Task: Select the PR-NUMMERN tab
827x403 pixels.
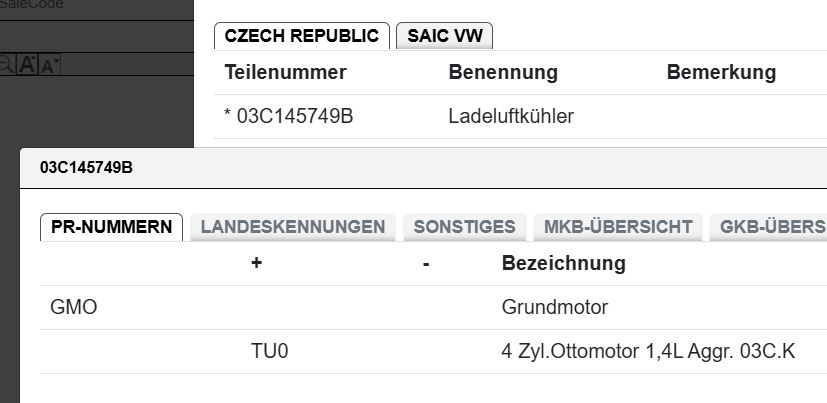Action: coord(111,227)
